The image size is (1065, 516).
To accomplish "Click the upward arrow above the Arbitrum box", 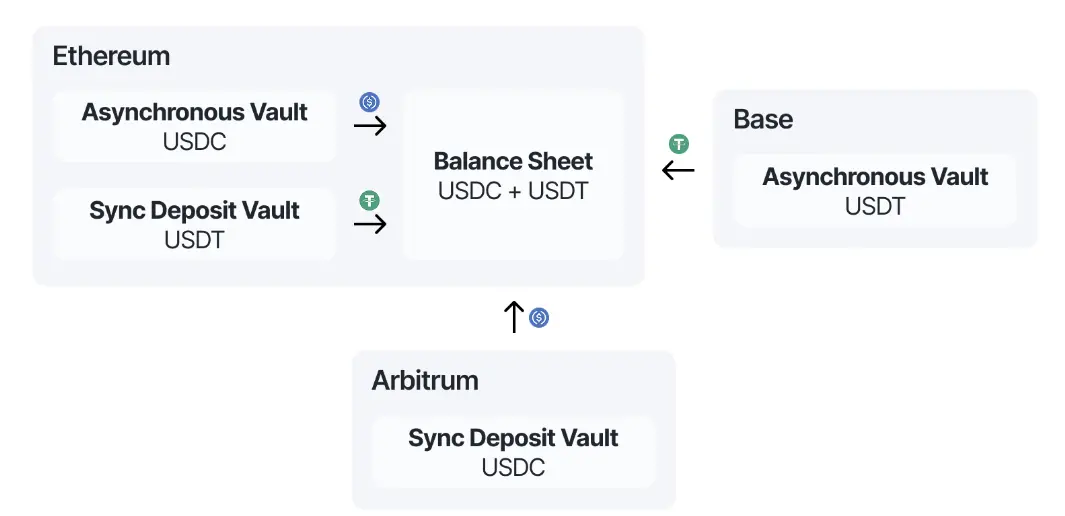I will tap(514, 317).
